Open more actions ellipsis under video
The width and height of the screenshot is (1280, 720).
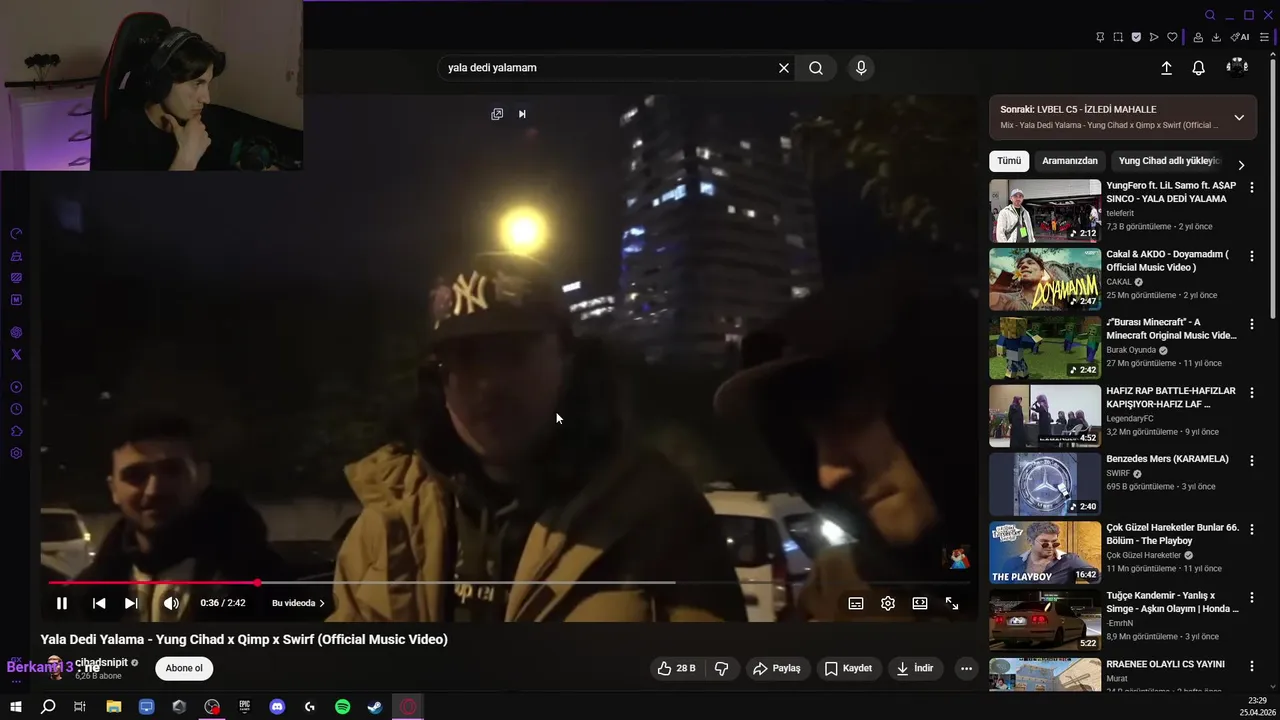tap(966, 668)
